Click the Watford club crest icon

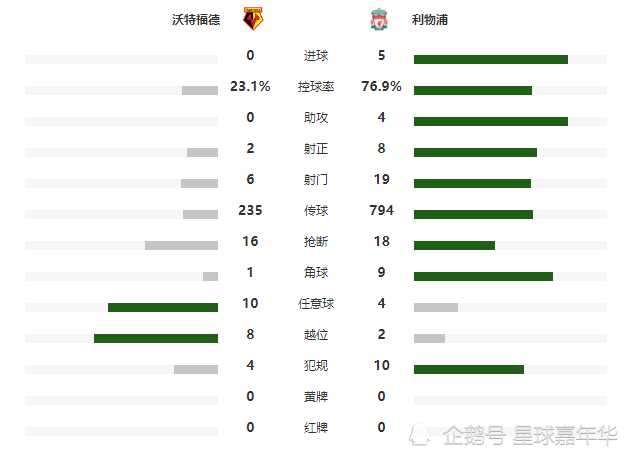coord(253,19)
